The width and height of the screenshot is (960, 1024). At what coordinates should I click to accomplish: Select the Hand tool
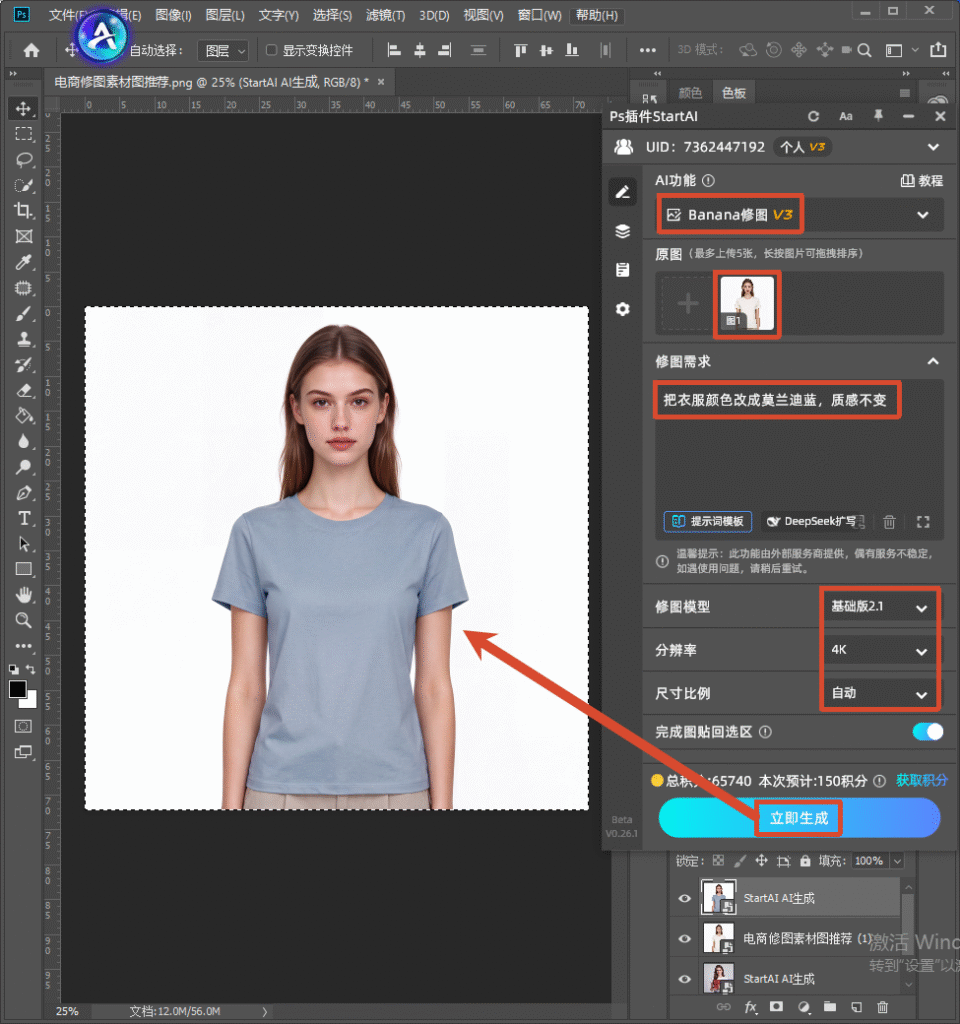pos(24,594)
